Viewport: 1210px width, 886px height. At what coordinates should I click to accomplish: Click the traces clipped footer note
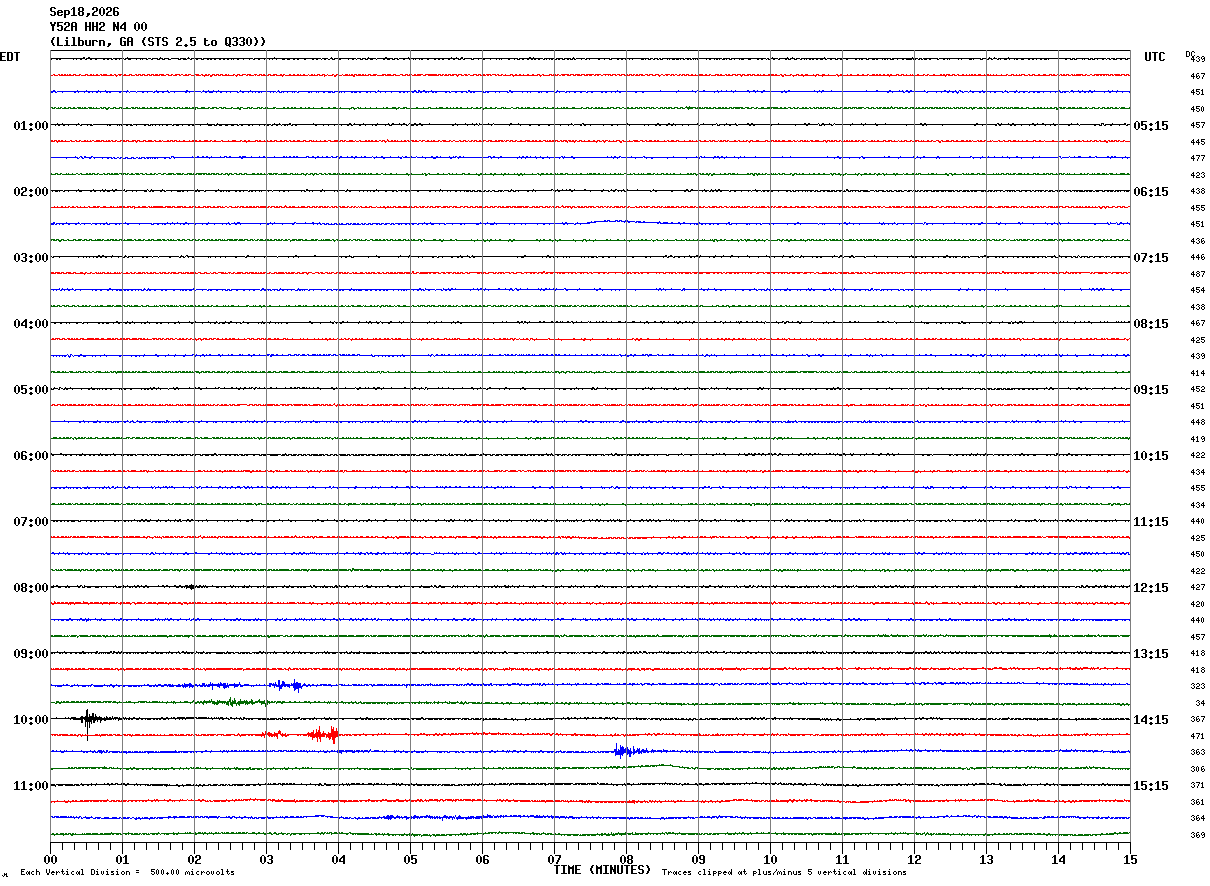(784, 873)
